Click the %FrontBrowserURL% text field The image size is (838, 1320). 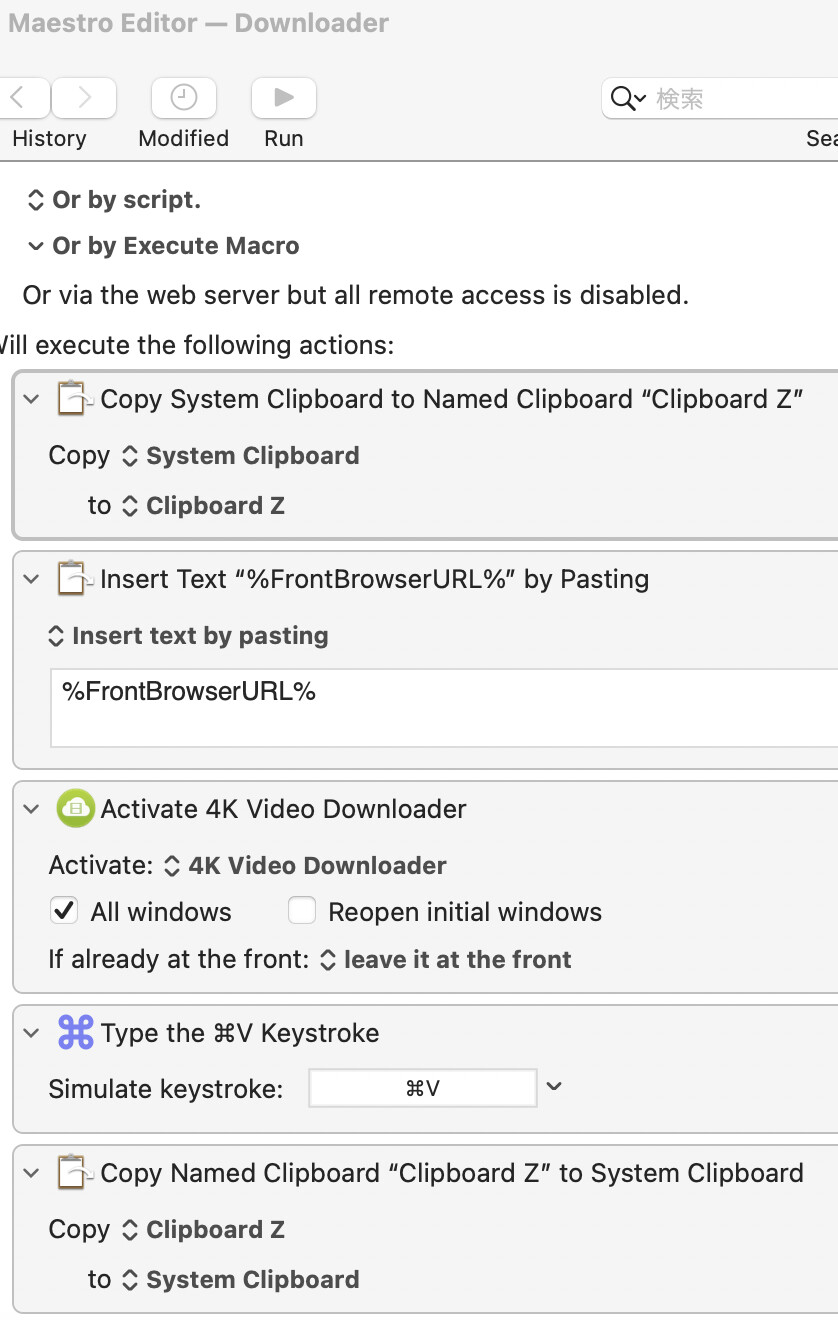tap(444, 708)
